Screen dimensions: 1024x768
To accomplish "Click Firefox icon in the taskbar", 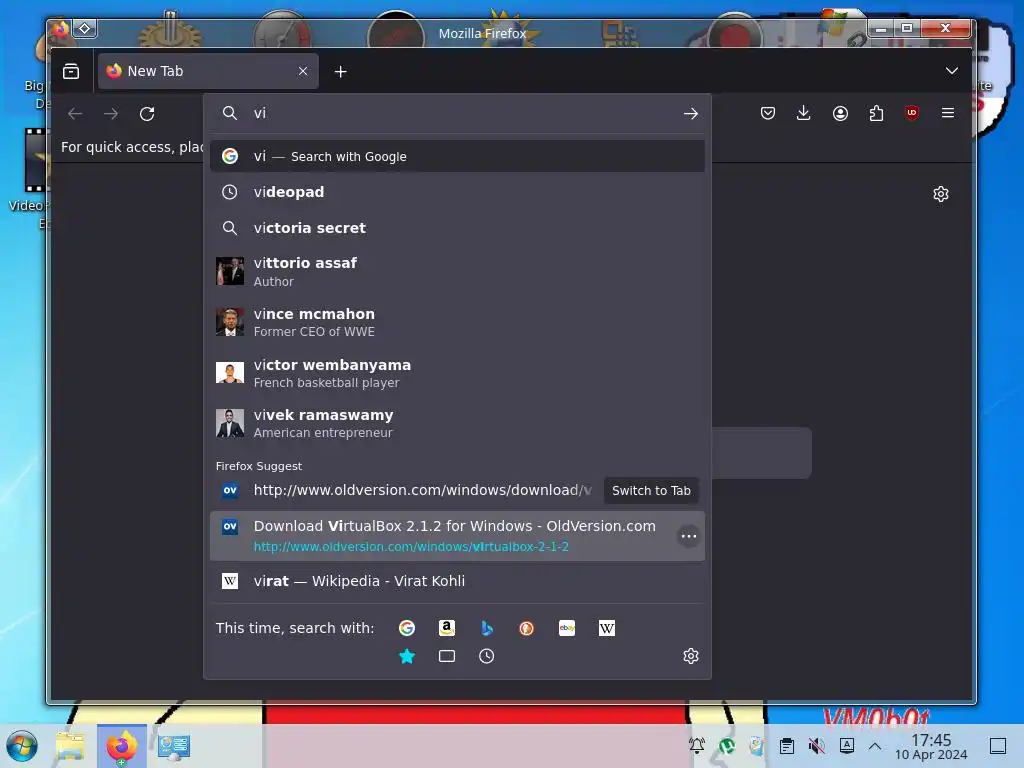I will [121, 746].
